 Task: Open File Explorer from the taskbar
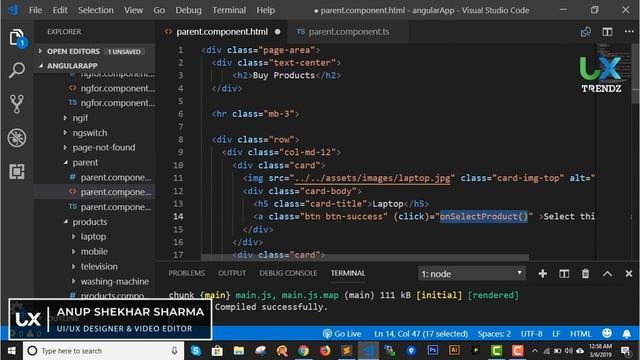pyautogui.click(x=239, y=351)
